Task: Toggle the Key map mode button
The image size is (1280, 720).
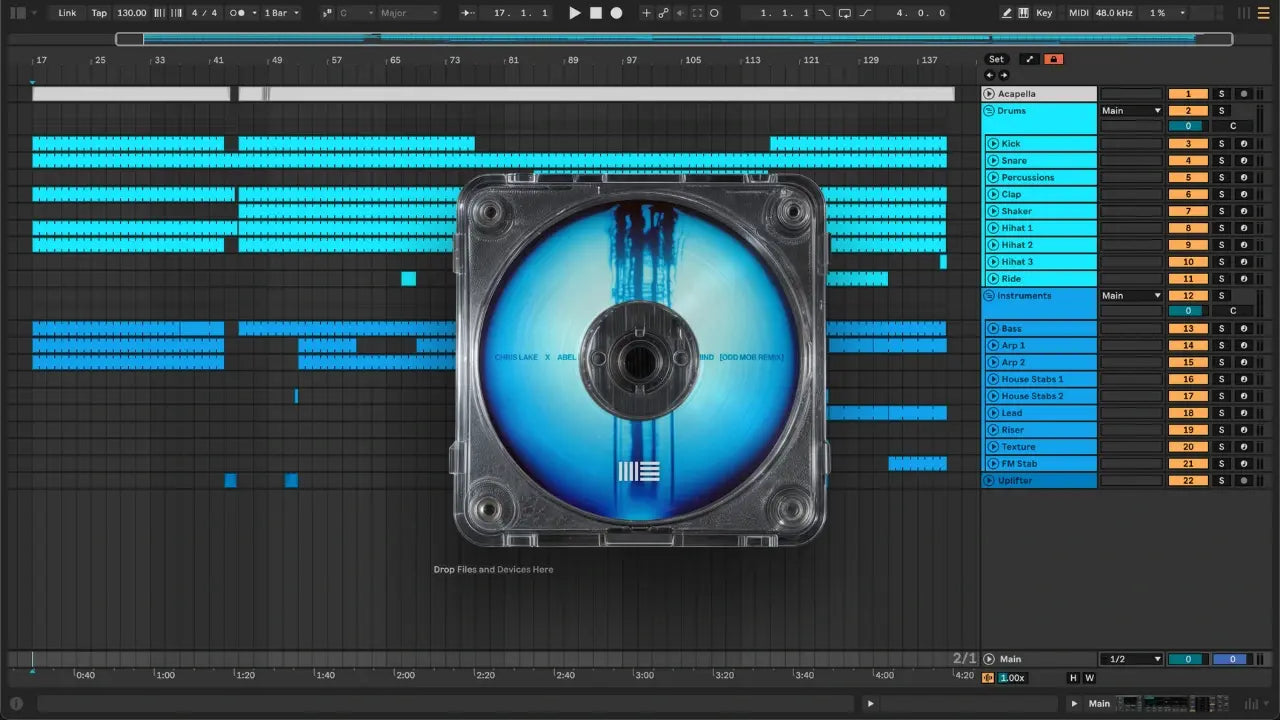Action: [x=1044, y=13]
